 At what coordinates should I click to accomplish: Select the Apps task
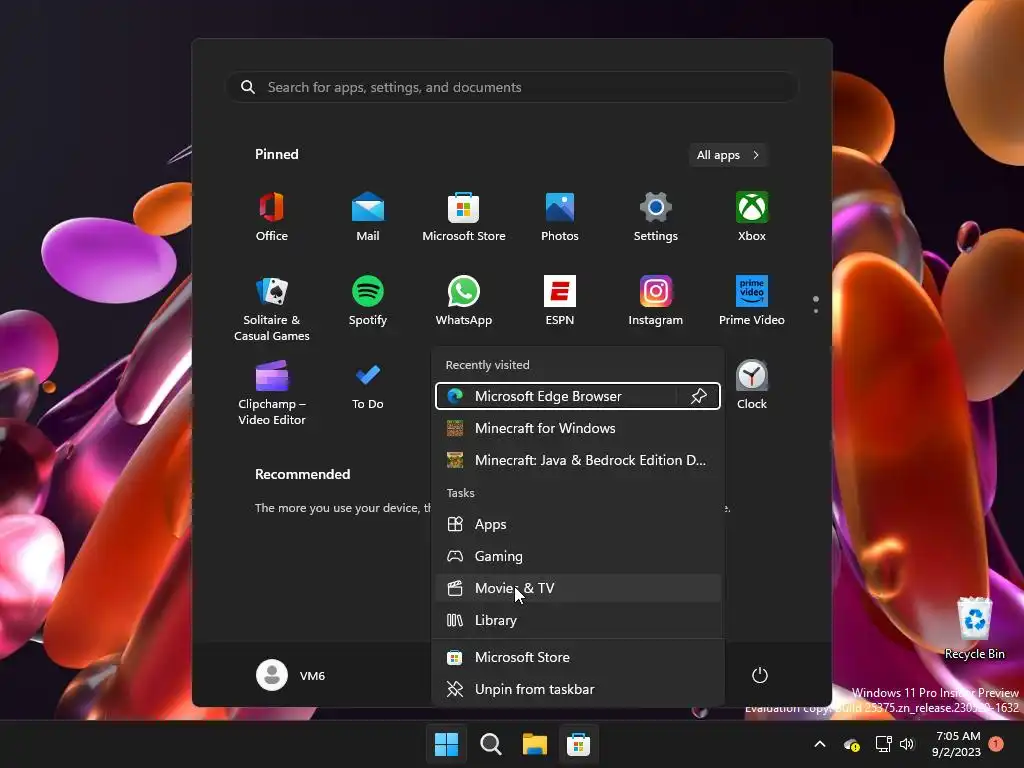click(578, 524)
